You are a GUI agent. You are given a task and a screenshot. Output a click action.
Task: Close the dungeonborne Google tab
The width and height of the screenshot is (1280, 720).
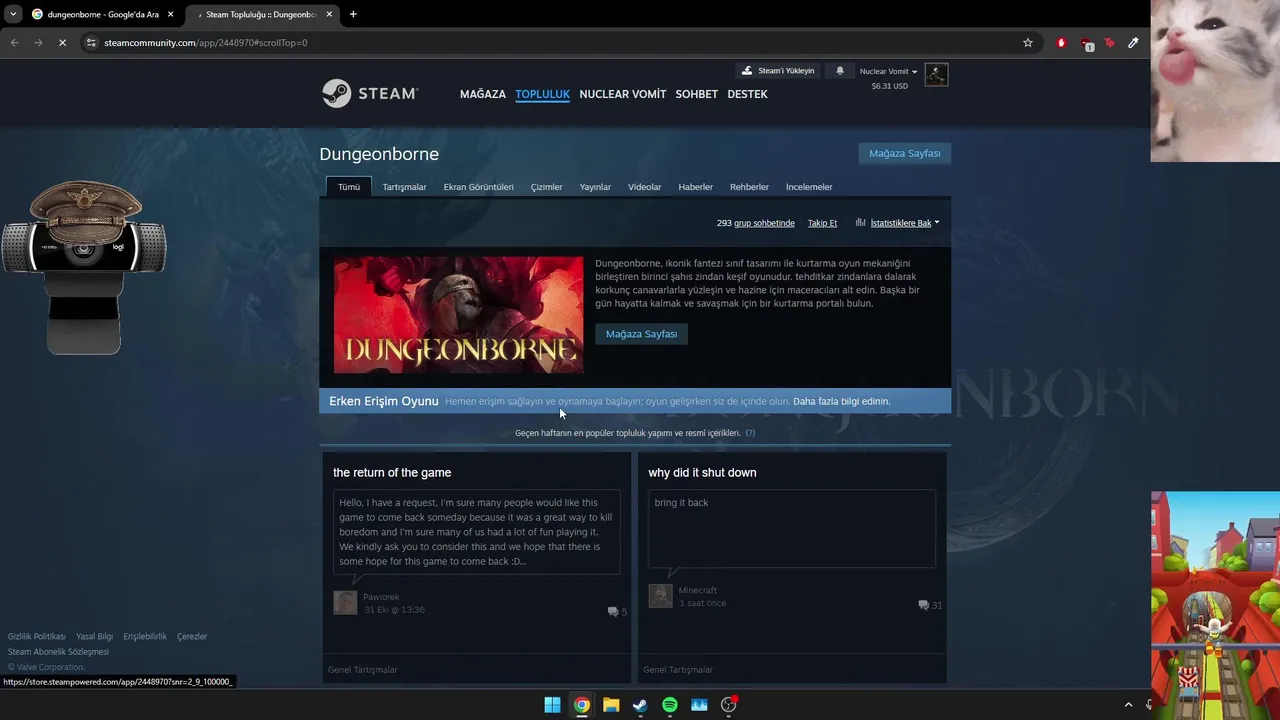point(170,14)
